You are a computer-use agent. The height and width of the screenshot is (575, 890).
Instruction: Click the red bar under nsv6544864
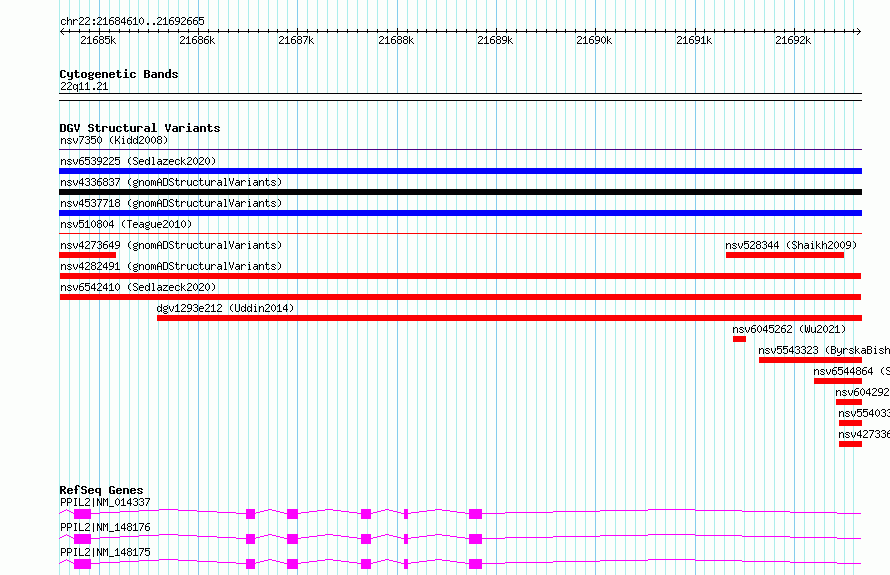coord(838,381)
